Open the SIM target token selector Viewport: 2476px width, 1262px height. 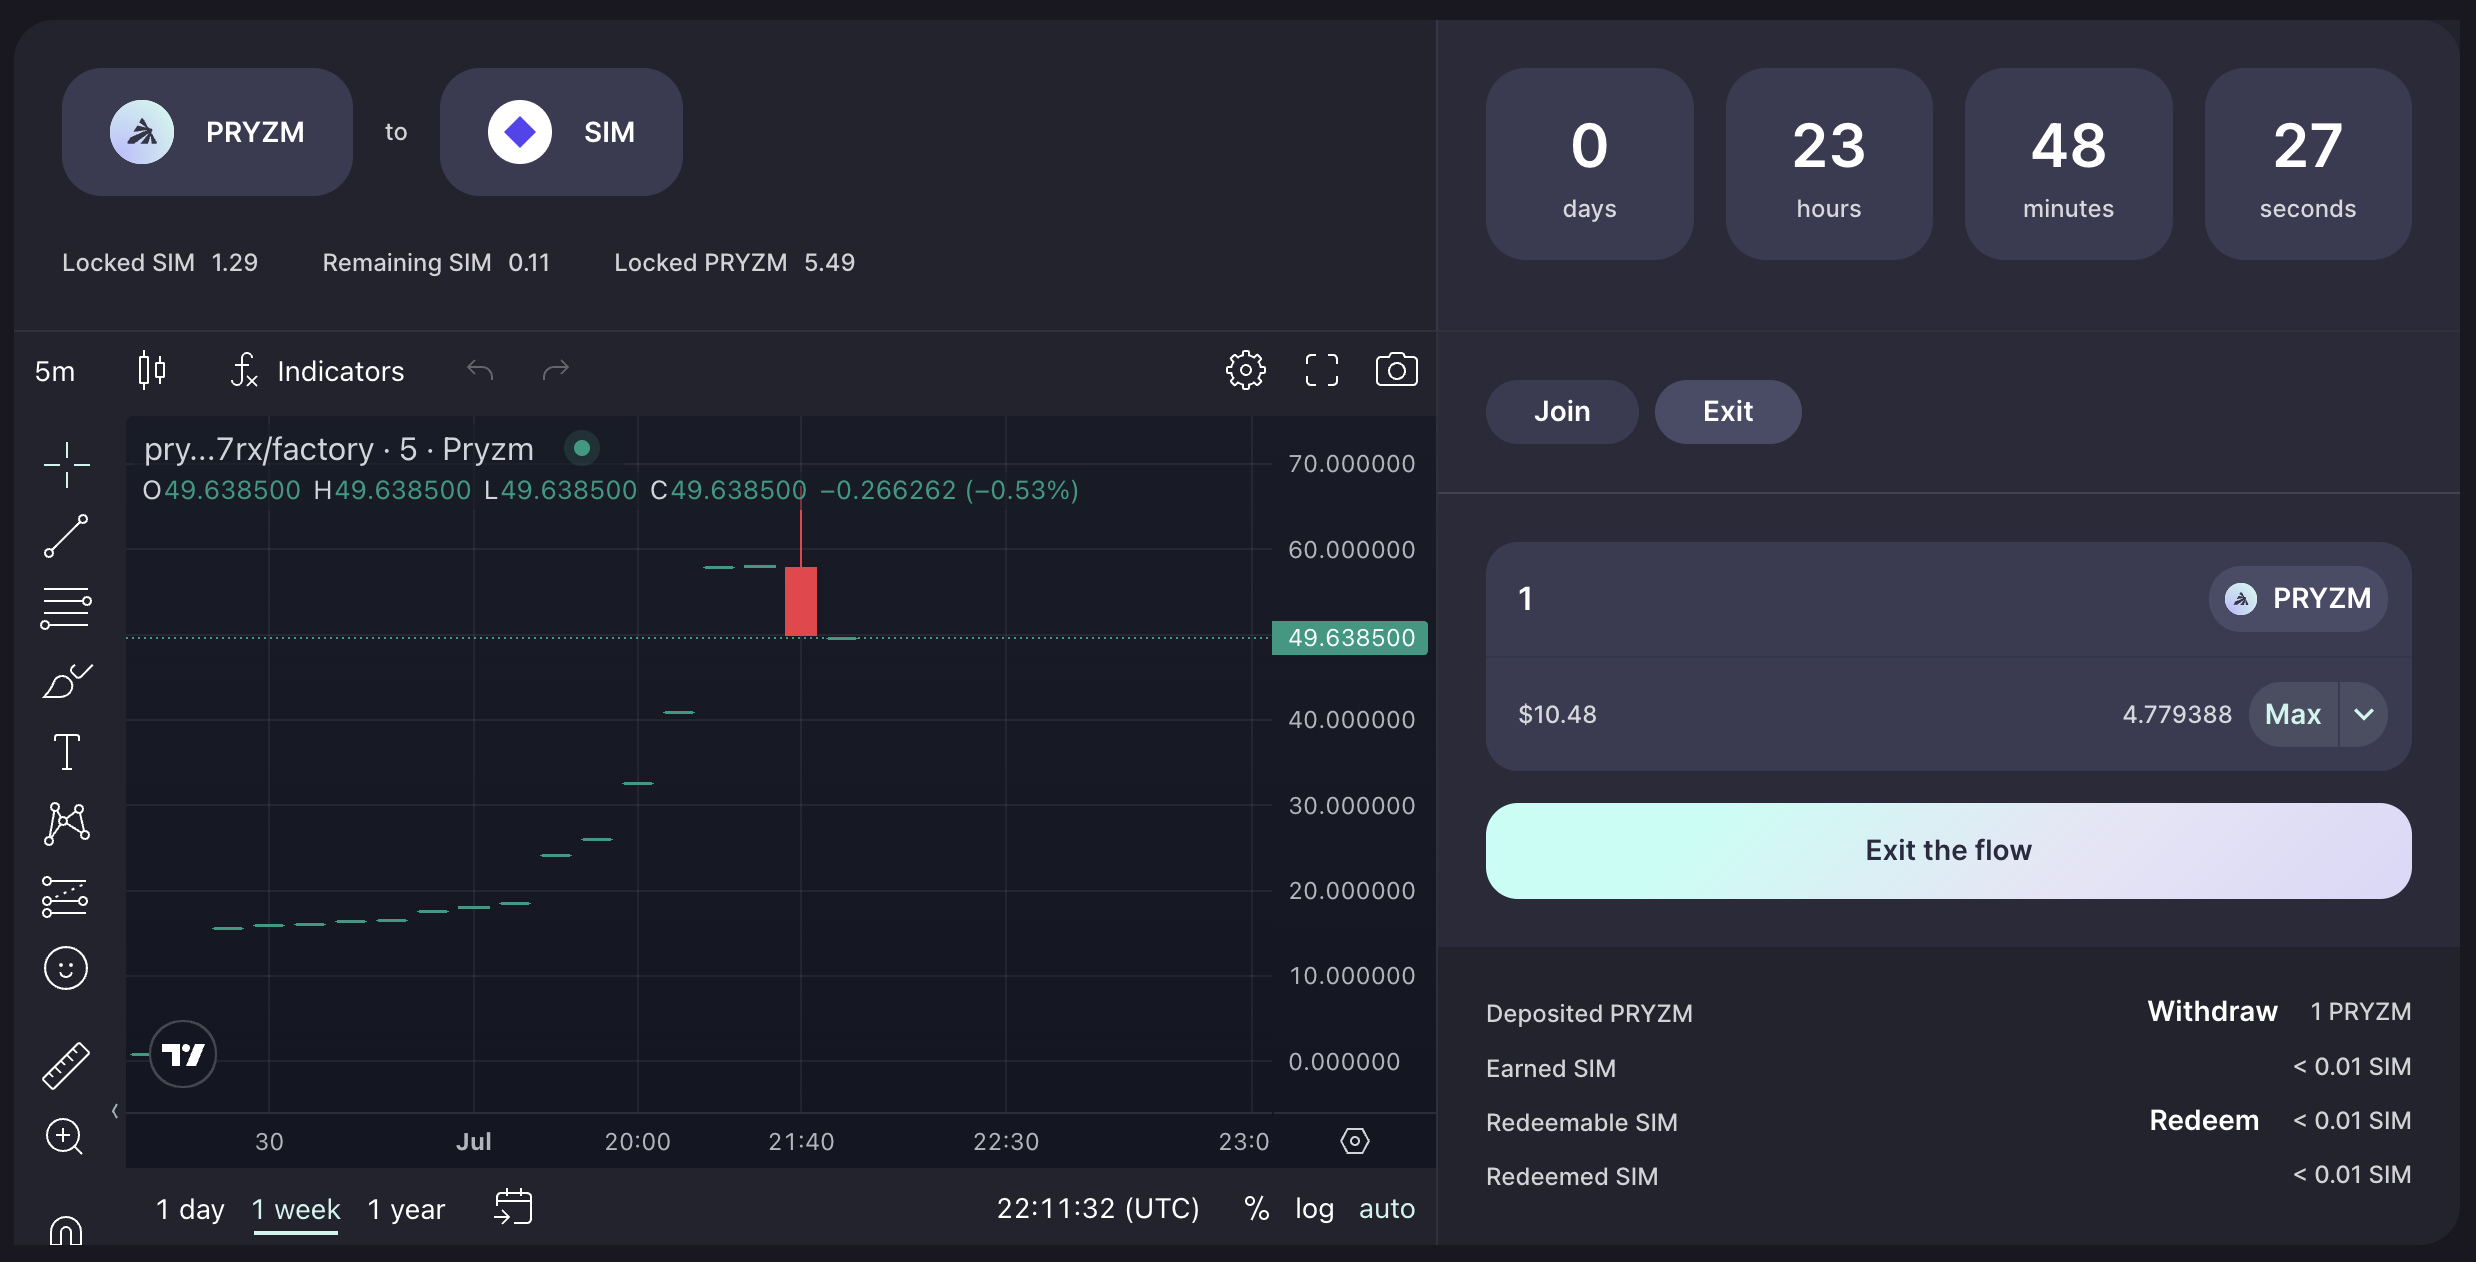tap(561, 132)
